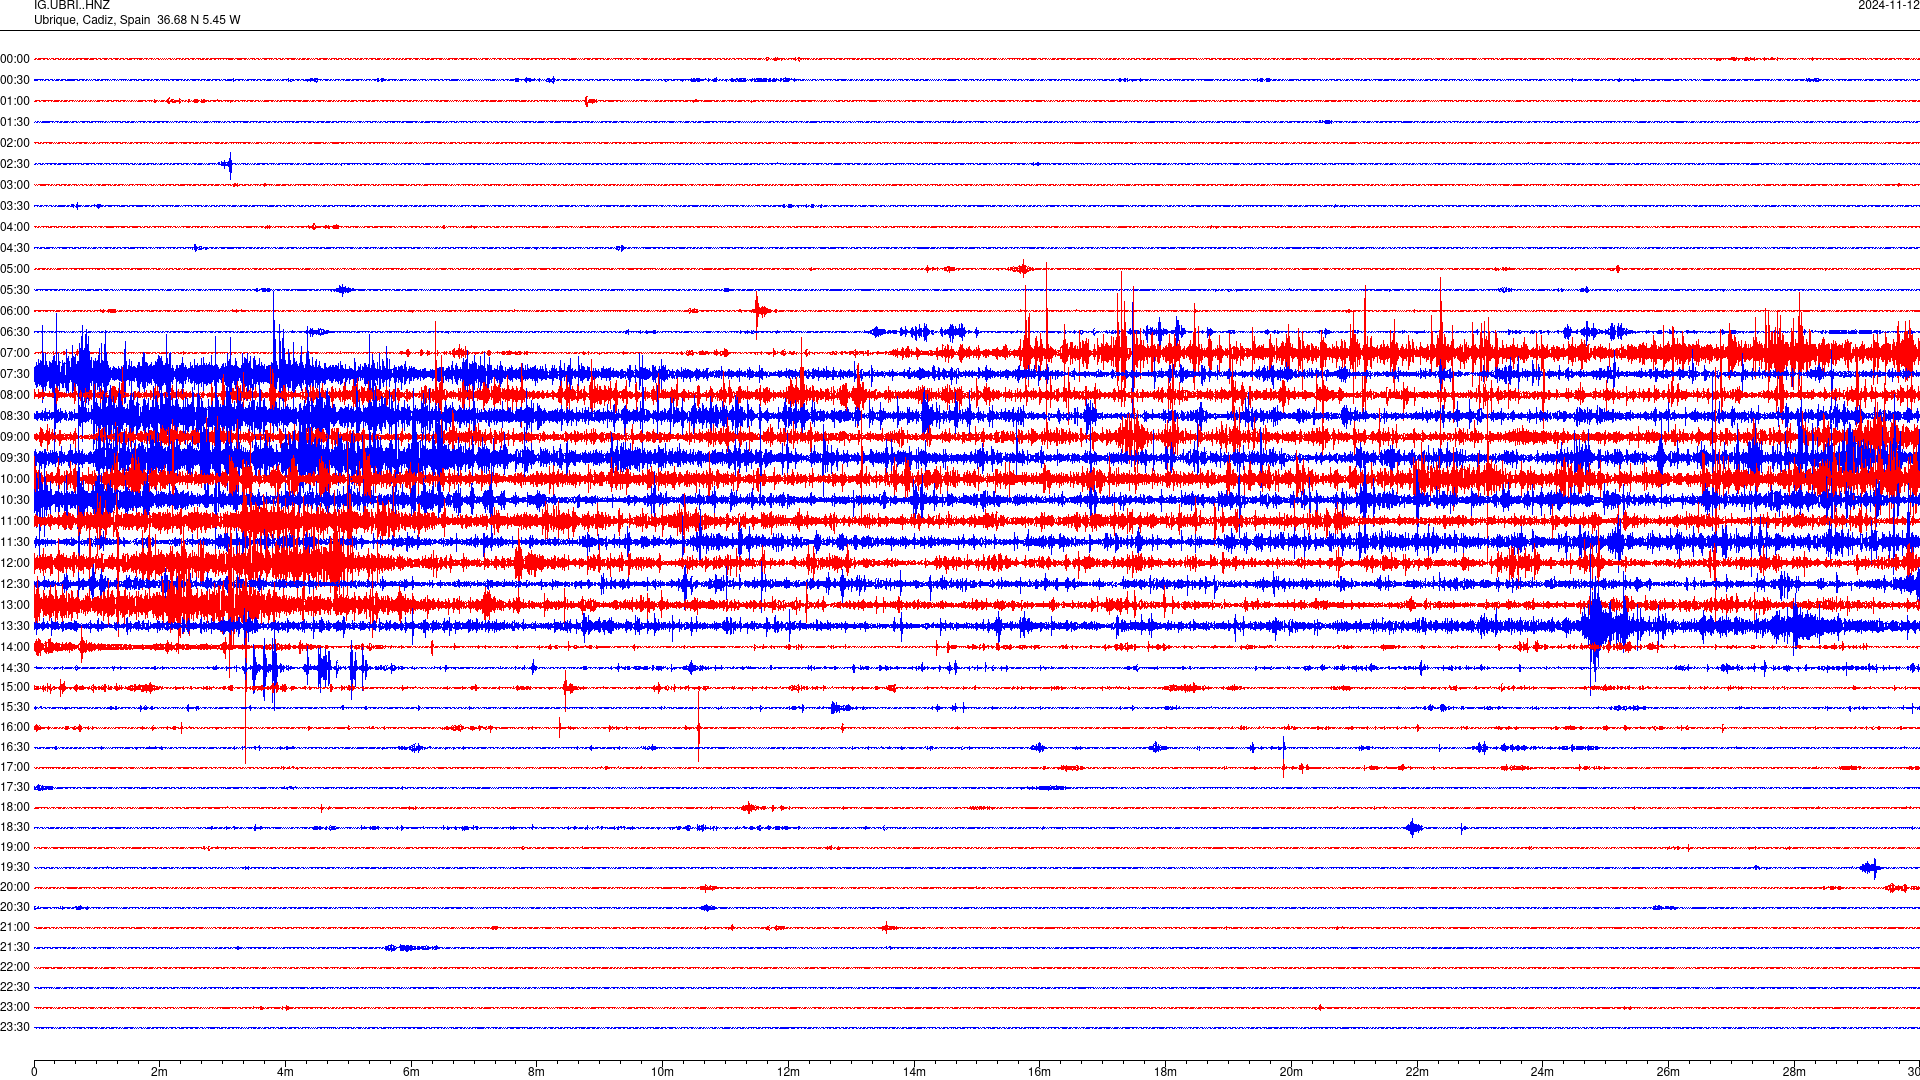Click the 4m tick on the minute axis

click(x=285, y=1072)
